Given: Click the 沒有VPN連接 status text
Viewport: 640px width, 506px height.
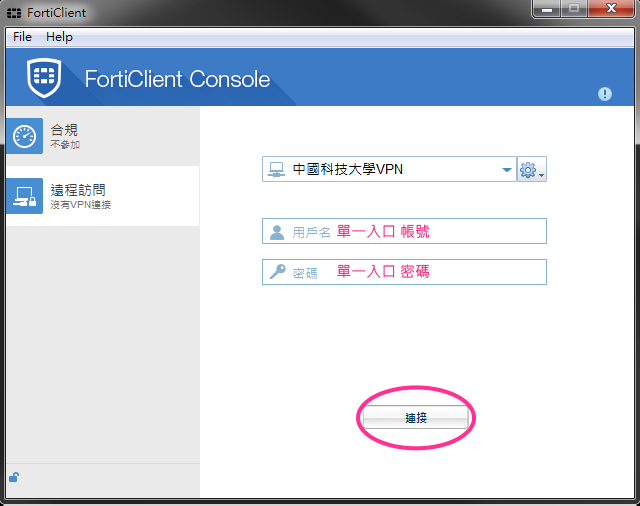Looking at the screenshot, I should 80,205.
